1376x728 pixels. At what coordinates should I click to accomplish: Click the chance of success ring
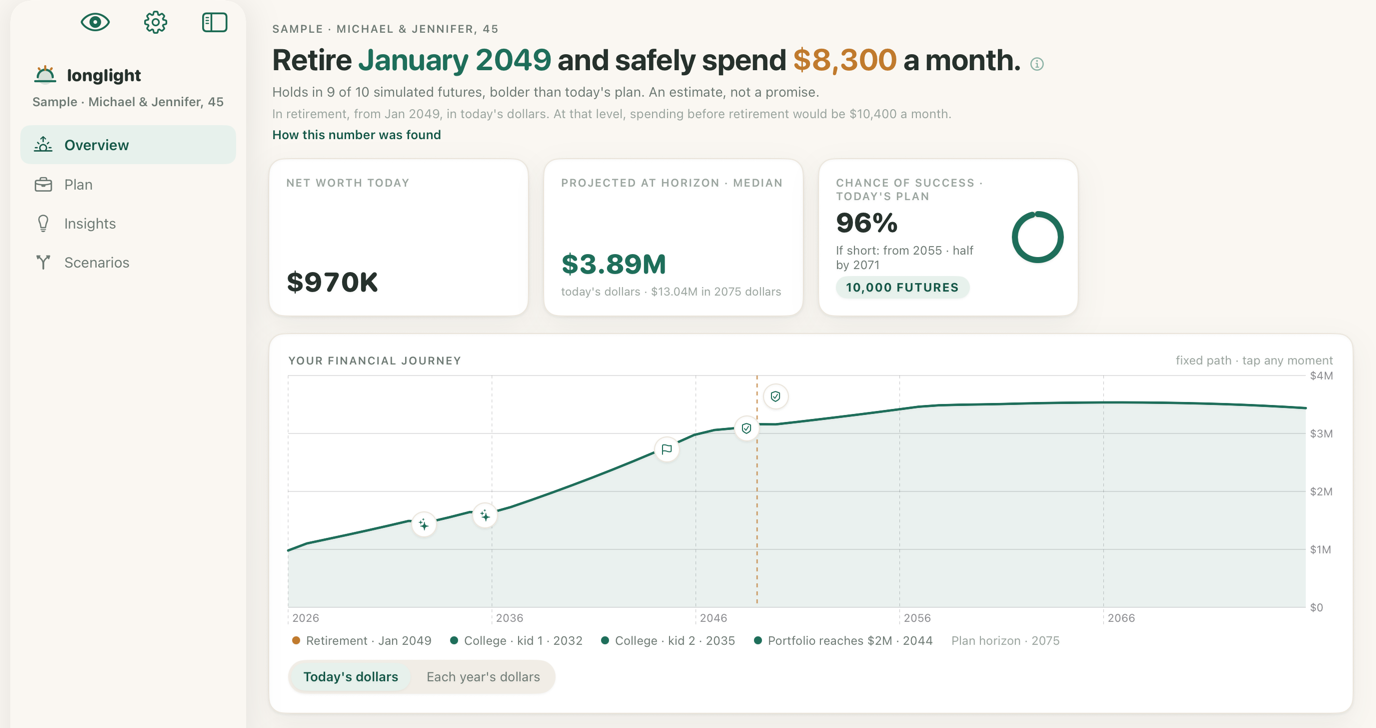1037,237
